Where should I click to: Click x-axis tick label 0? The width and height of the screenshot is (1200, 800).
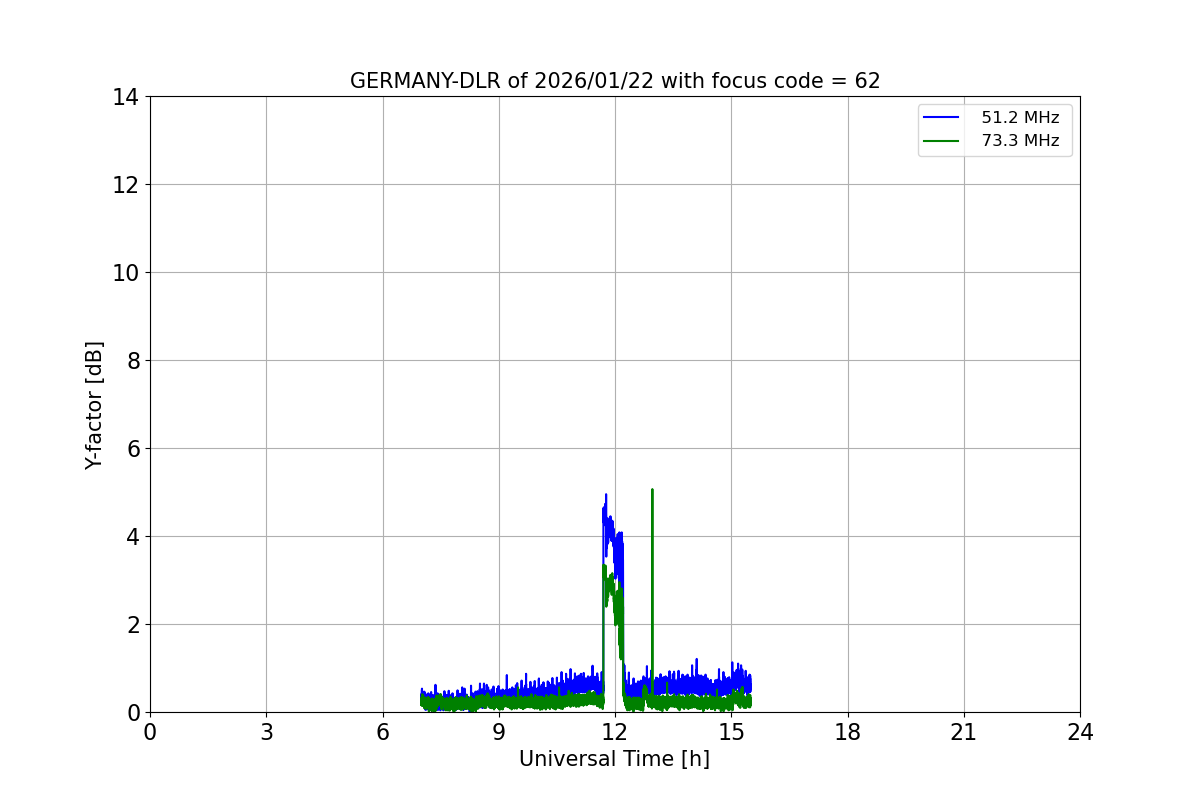150,732
